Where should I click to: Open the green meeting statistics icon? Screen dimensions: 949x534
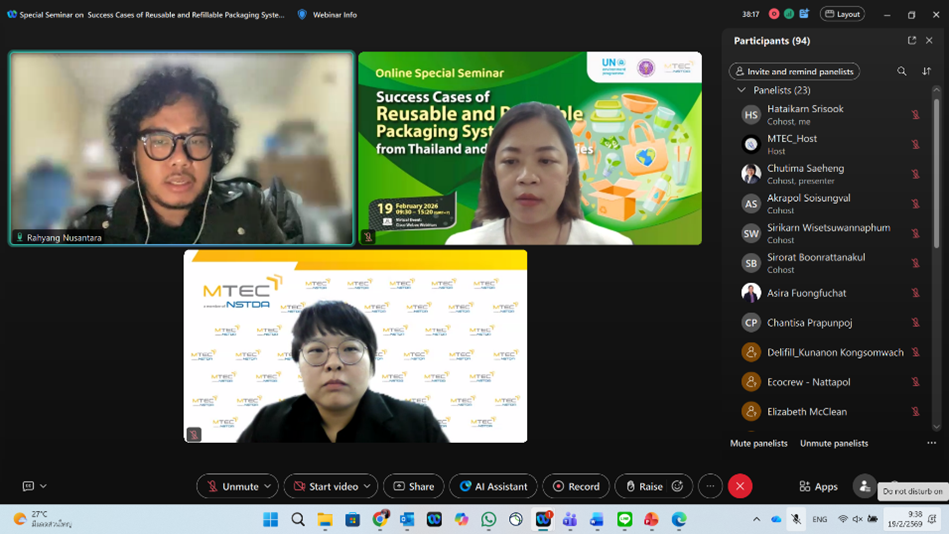[788, 14]
